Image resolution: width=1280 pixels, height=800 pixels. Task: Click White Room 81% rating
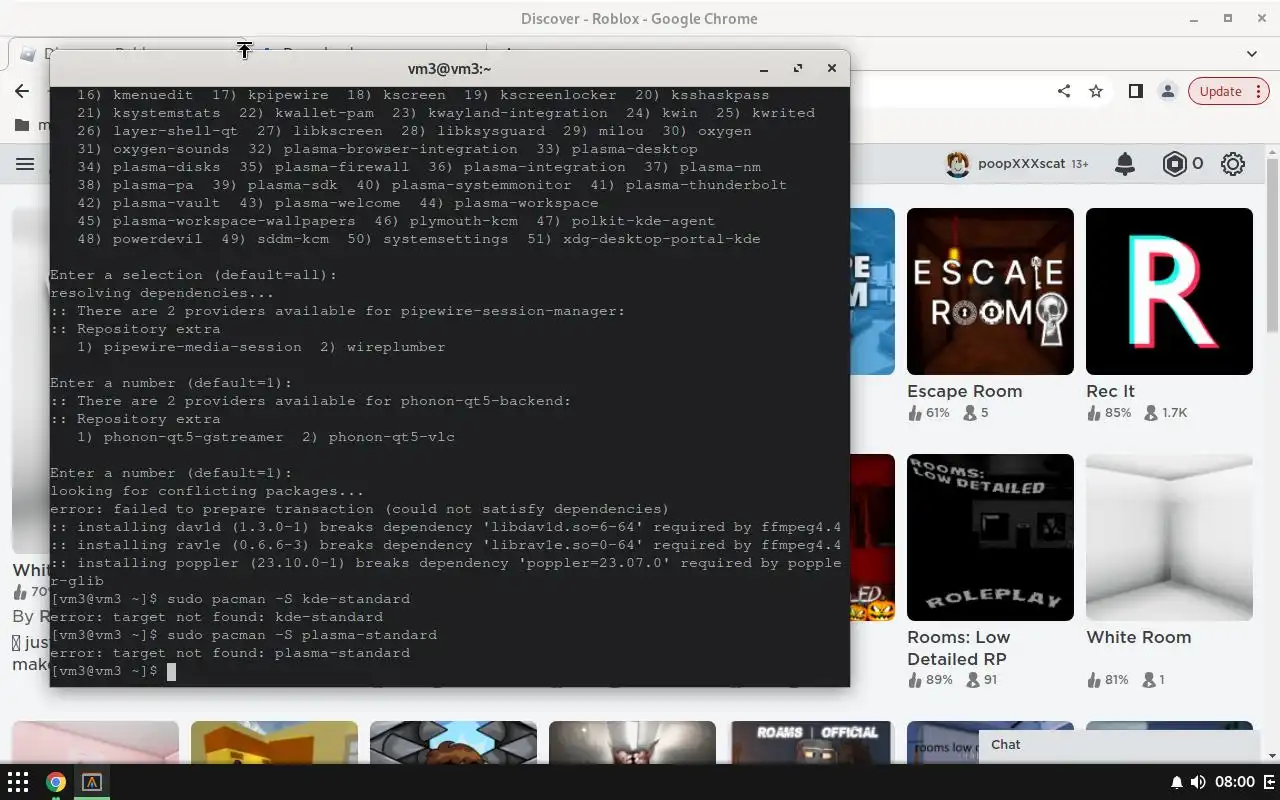point(1108,680)
